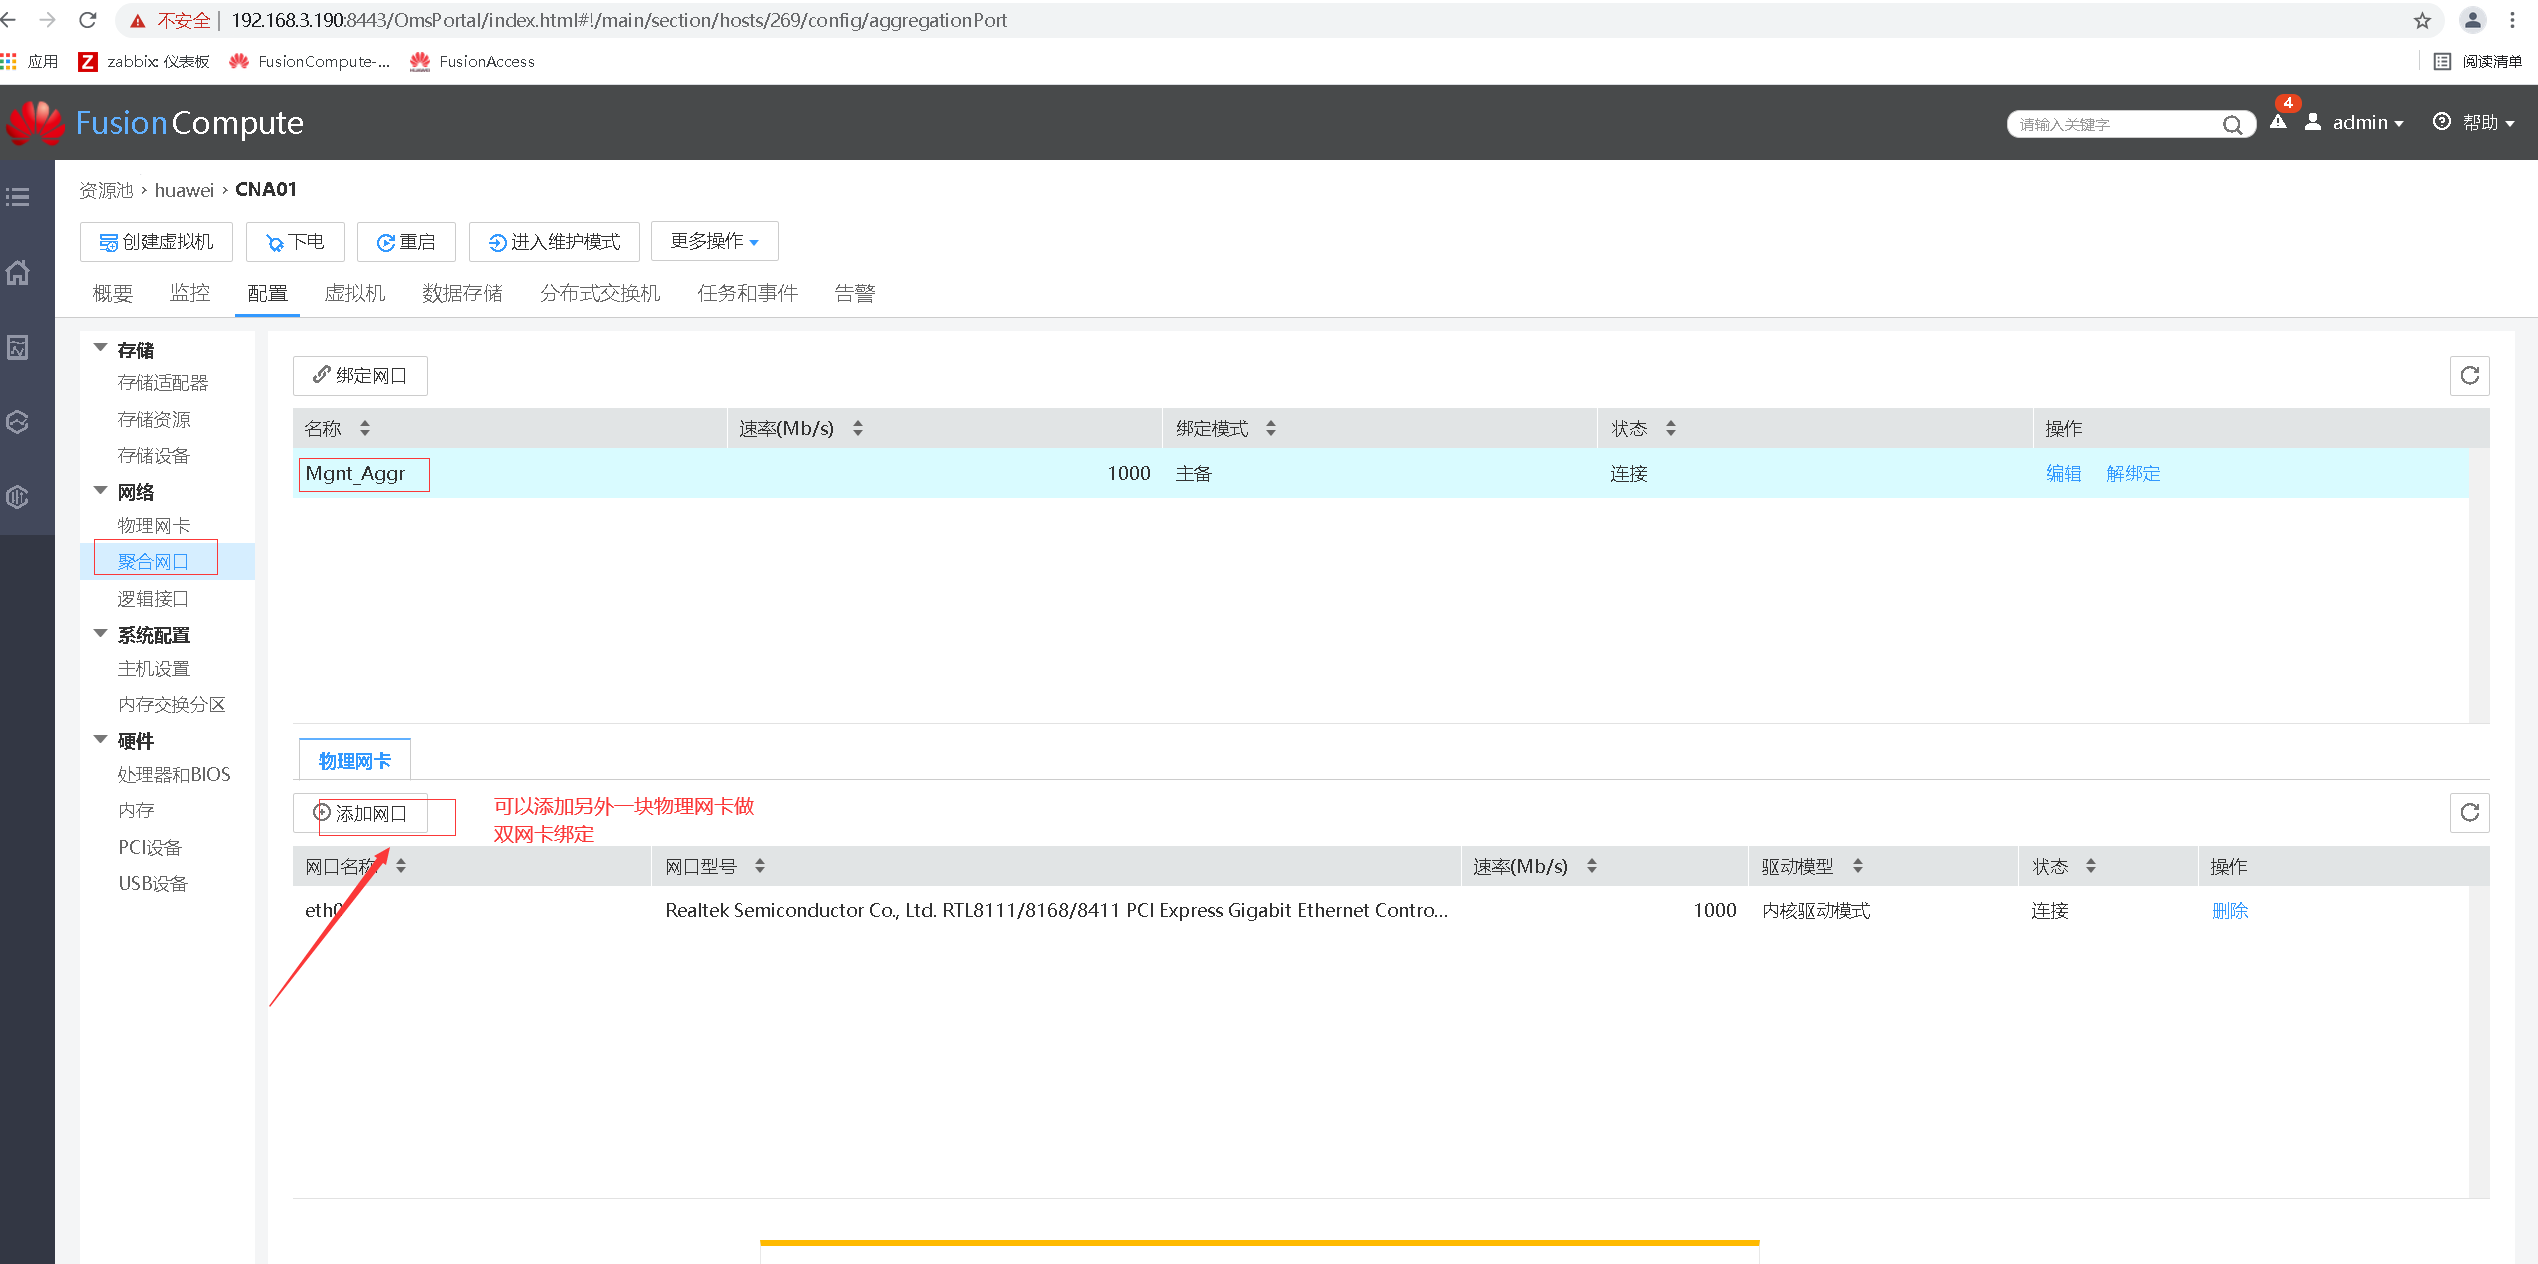Click the 绑定网口 button

[360, 376]
